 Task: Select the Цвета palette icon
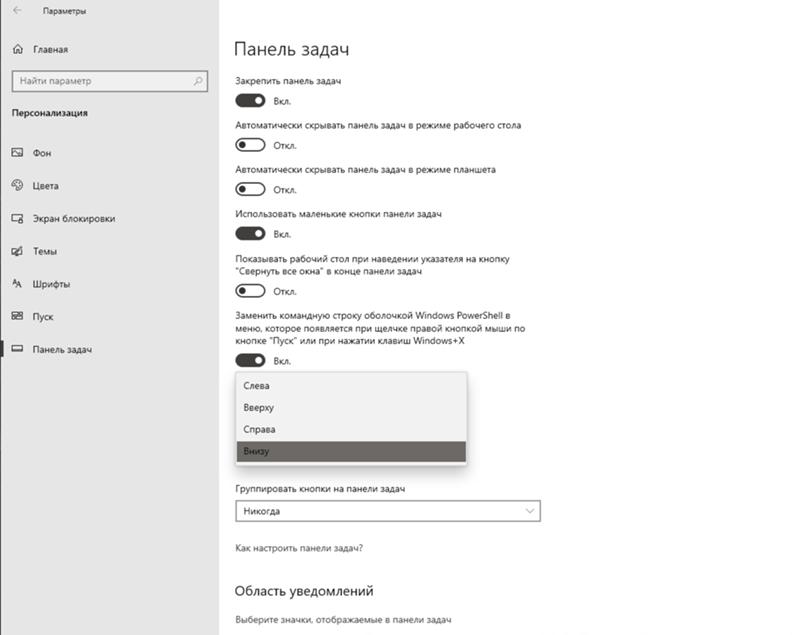tap(17, 186)
